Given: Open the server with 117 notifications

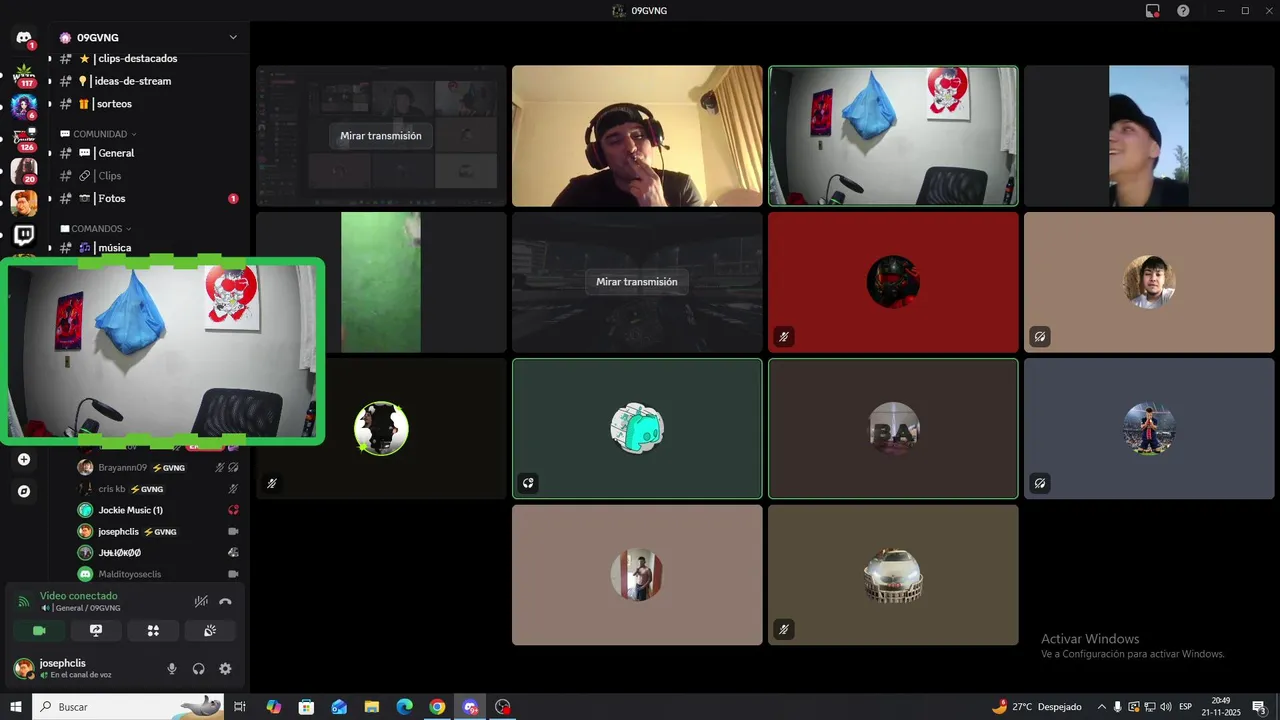Looking at the screenshot, I should 24,74.
